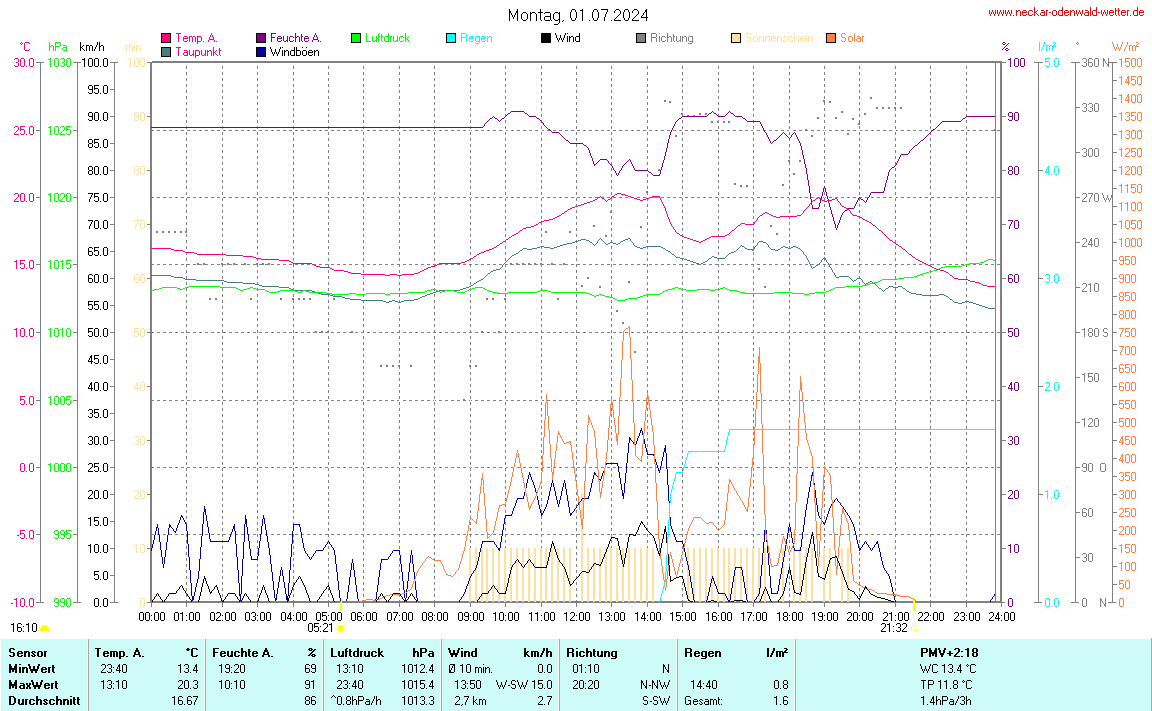The image size is (1152, 711).
Task: Click the sunrise icon beside 05:21
Action: [x=341, y=629]
